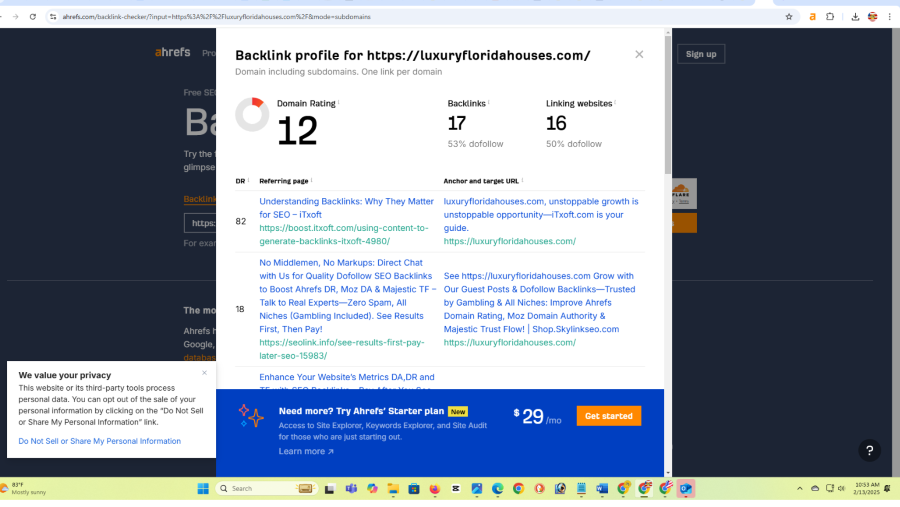Open Chrome three-dot menu
Viewport: 900px width, 507px height.
889,17
